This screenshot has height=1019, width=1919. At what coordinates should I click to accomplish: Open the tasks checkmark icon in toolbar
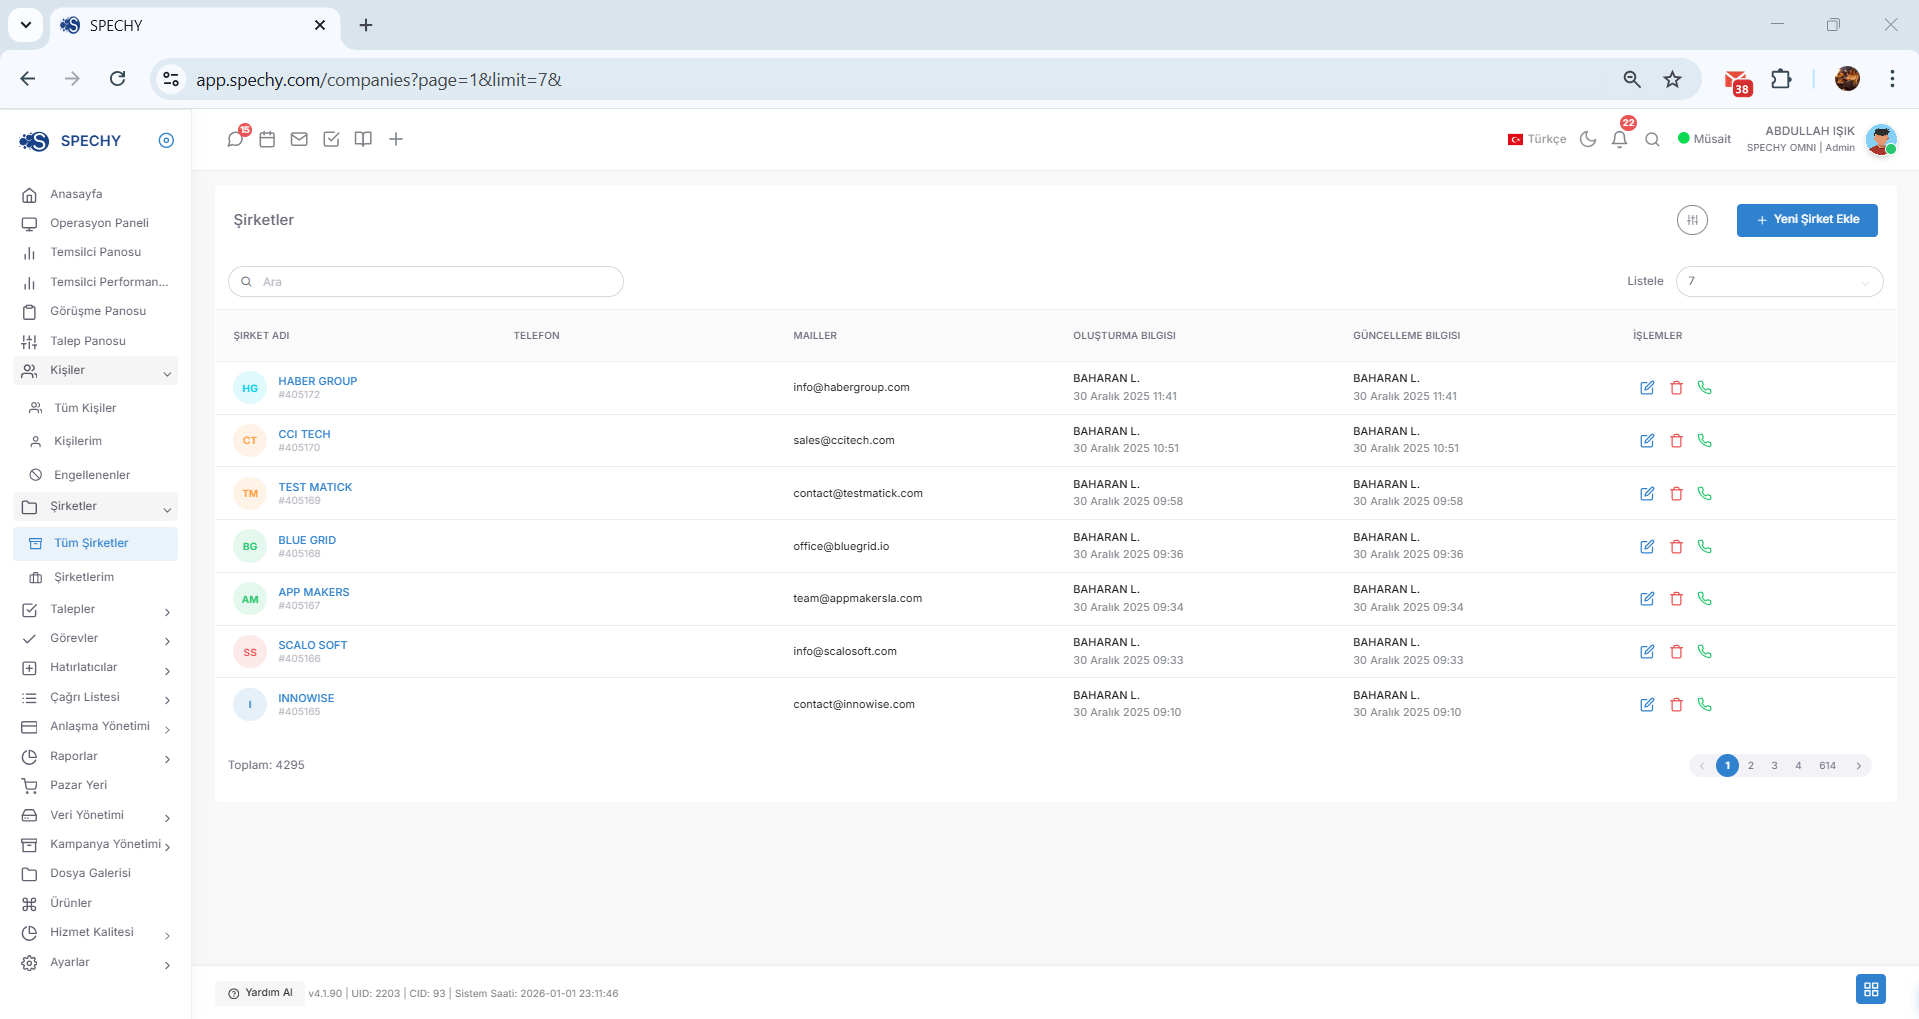click(331, 139)
